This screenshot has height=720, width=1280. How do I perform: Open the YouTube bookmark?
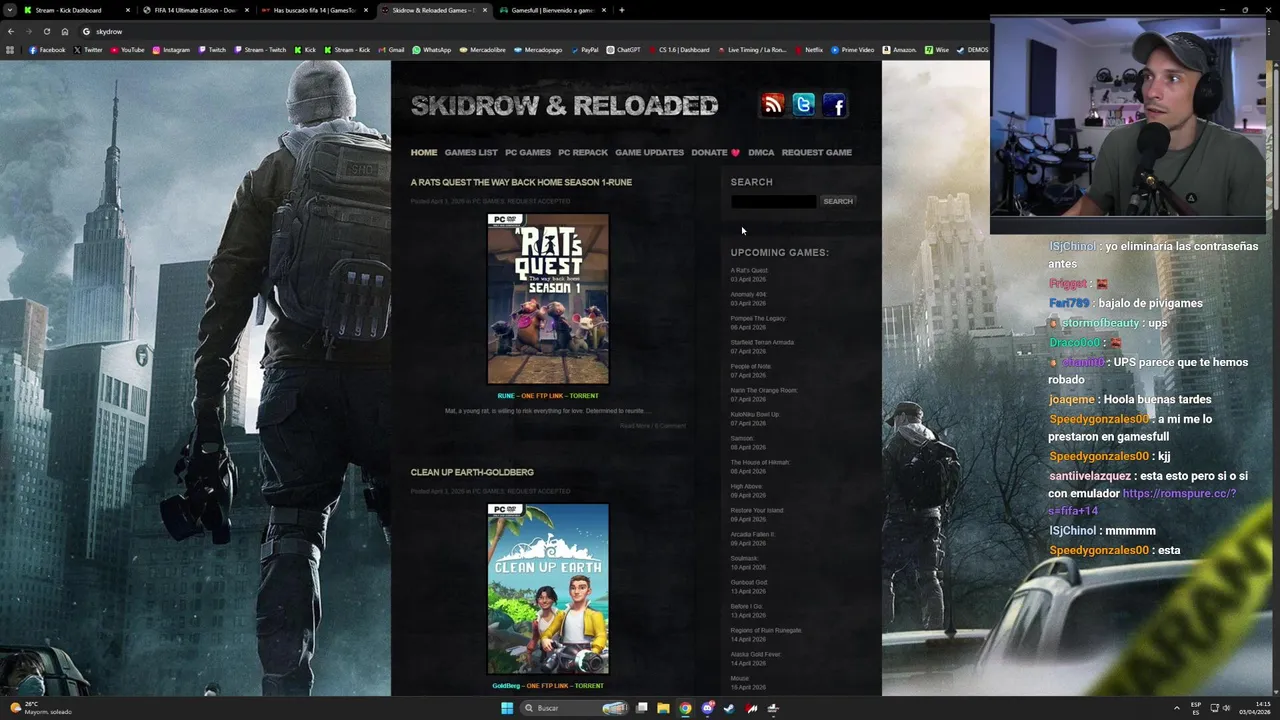tap(127, 50)
